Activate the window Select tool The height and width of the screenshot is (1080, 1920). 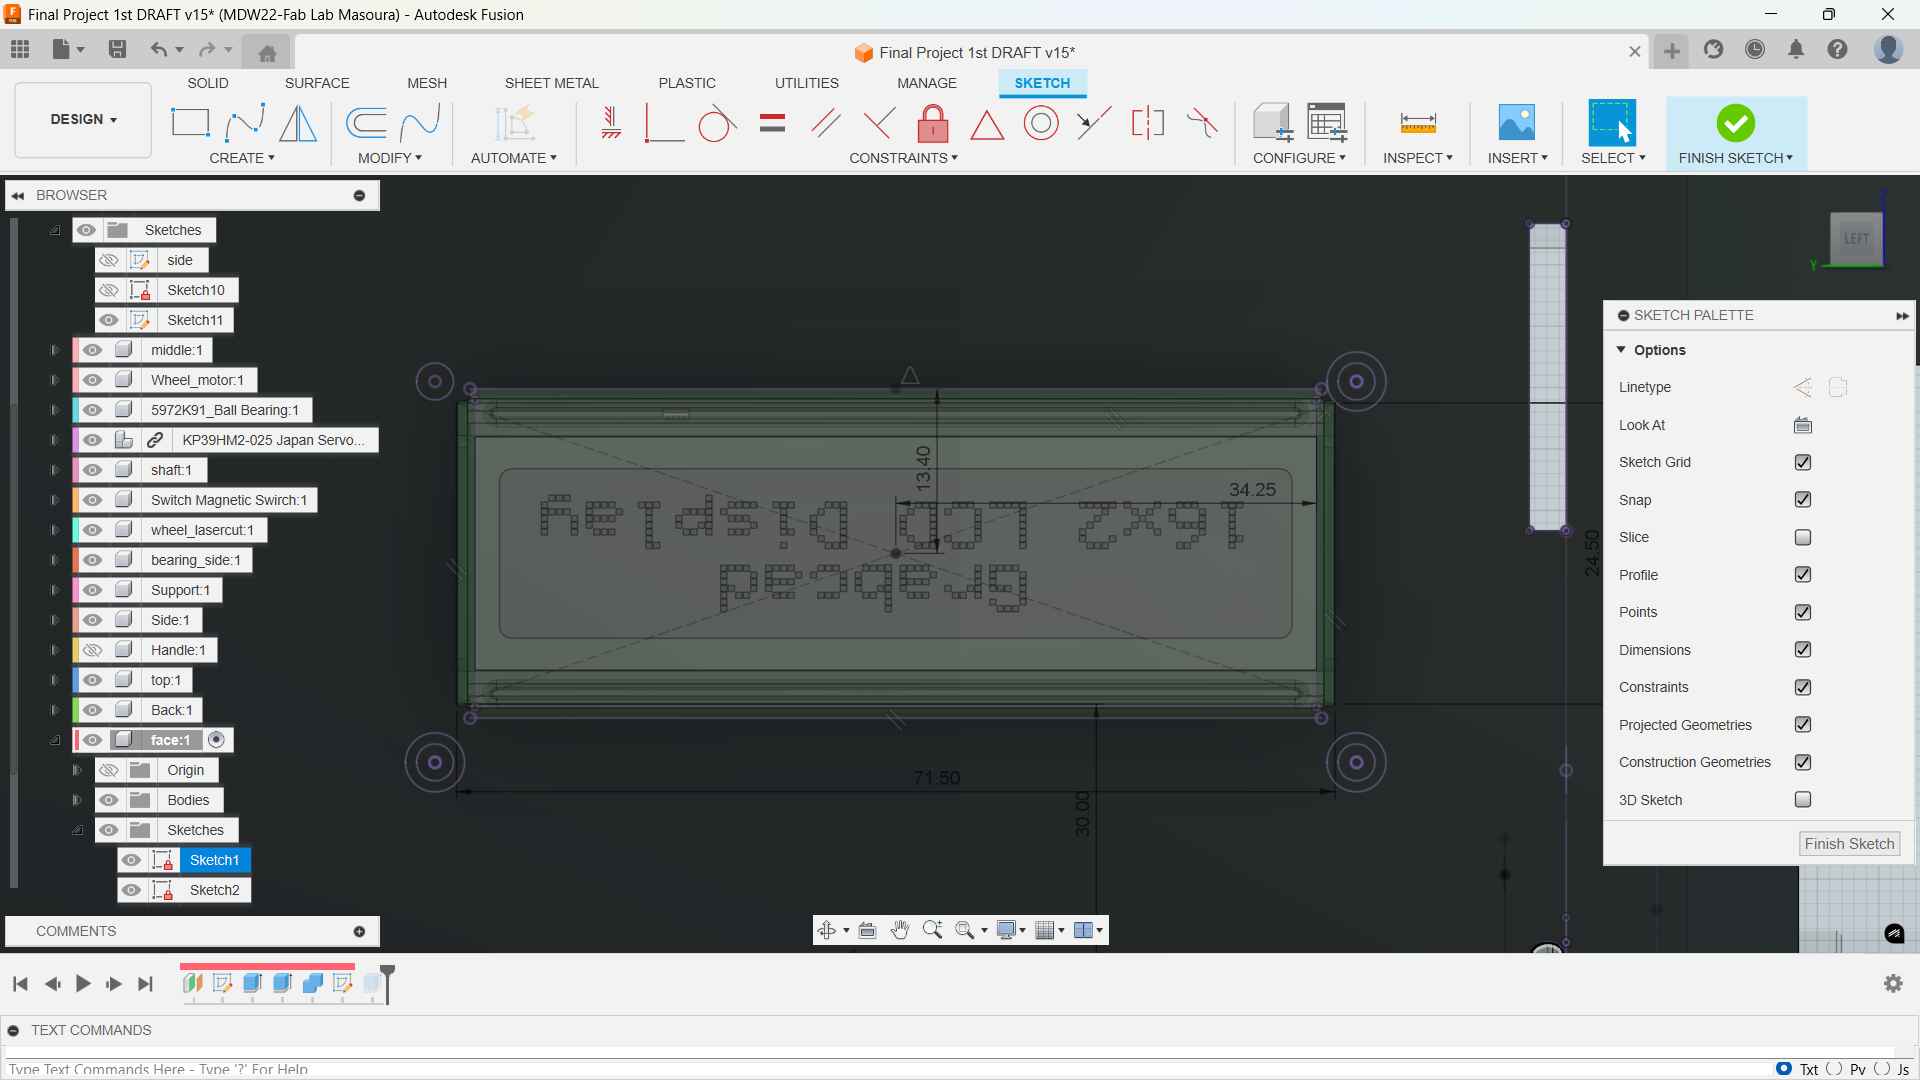click(1612, 122)
